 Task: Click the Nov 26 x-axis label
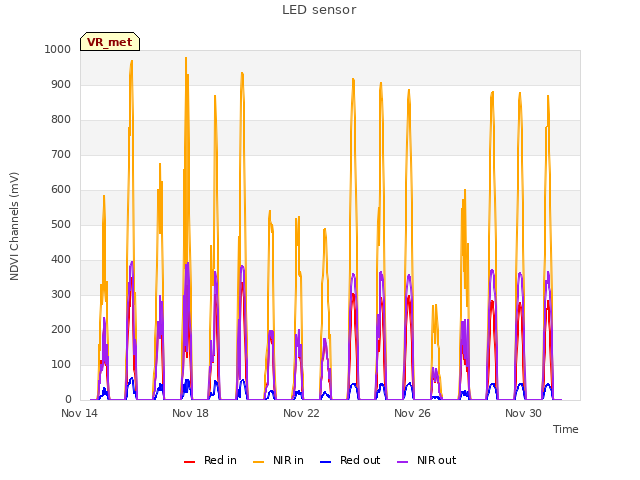click(412, 413)
